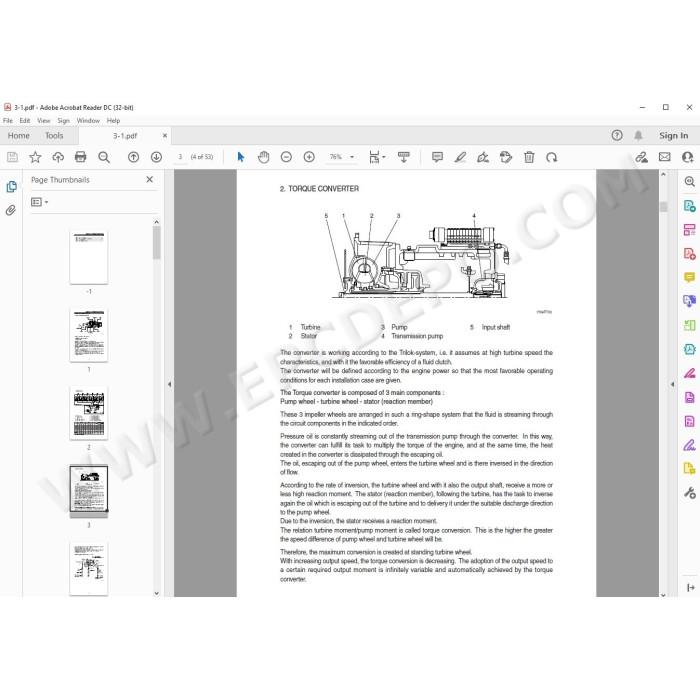This screenshot has height=700, width=700.
Task: Click the read mode scrolling icon
Action: [404, 157]
